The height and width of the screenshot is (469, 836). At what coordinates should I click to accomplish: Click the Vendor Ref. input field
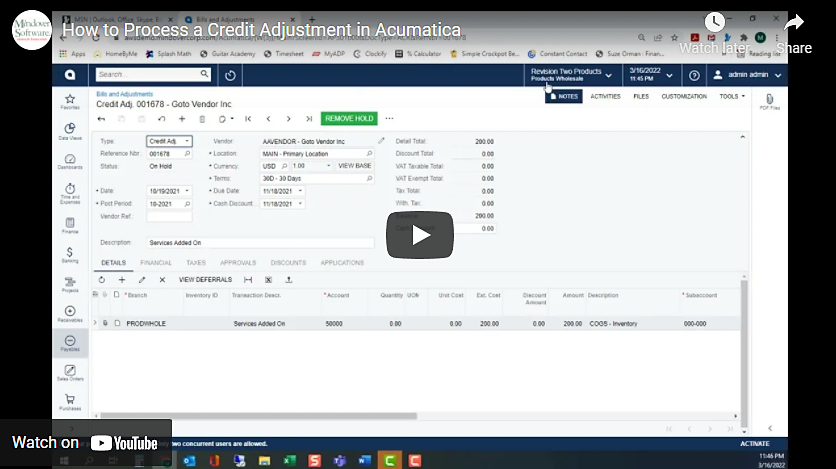[169, 216]
